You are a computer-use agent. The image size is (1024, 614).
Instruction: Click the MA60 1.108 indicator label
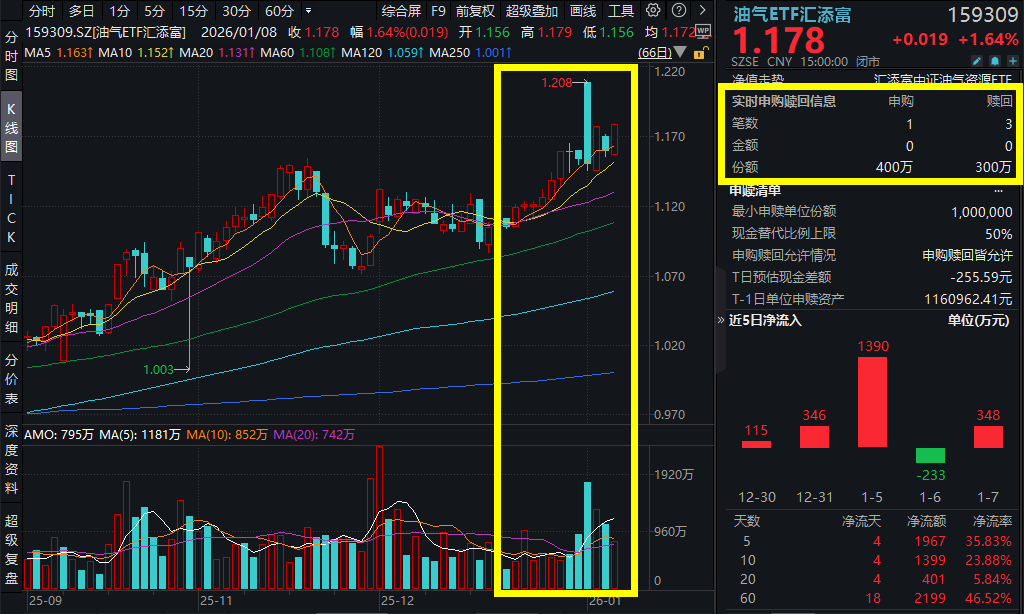point(298,52)
